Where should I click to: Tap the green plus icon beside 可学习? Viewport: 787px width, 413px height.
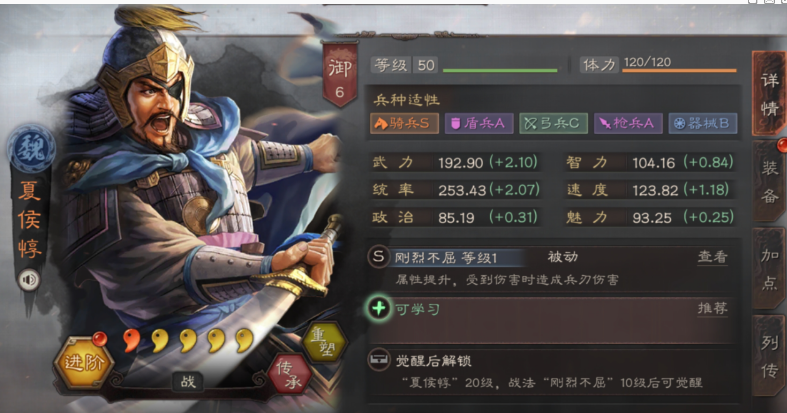click(379, 308)
